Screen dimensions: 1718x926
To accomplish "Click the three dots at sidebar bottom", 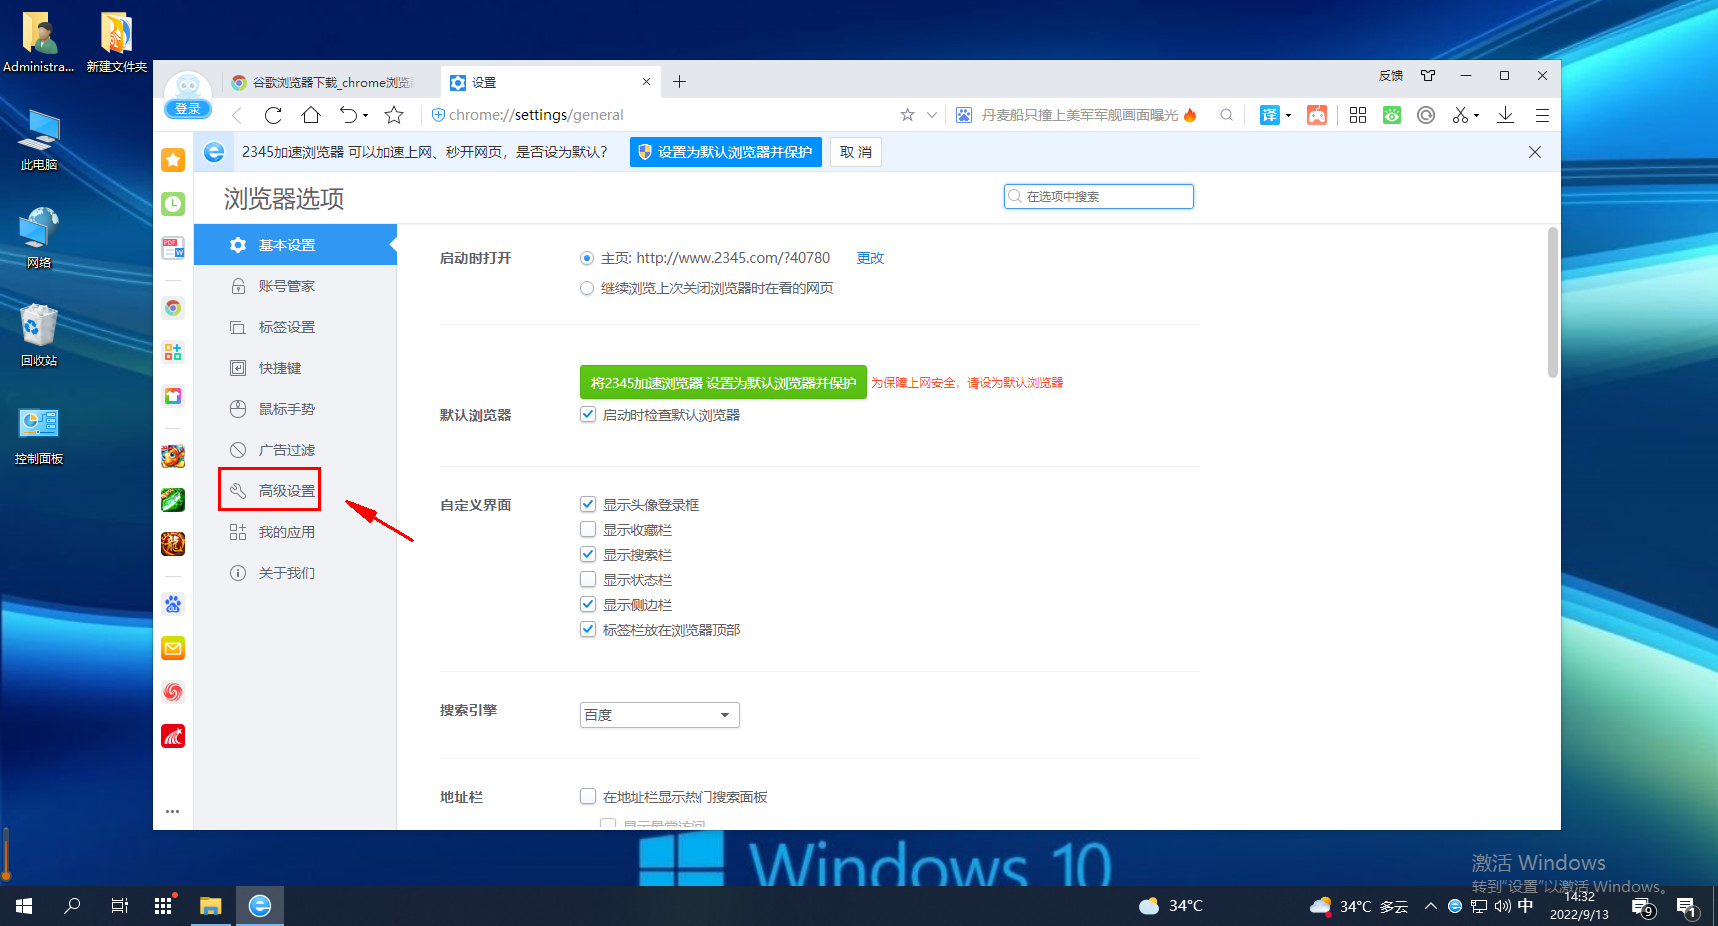I will click(x=173, y=811).
